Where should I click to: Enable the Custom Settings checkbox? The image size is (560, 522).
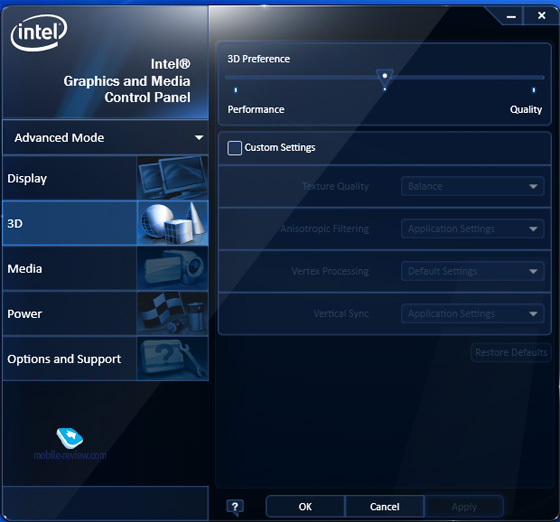pyautogui.click(x=235, y=148)
